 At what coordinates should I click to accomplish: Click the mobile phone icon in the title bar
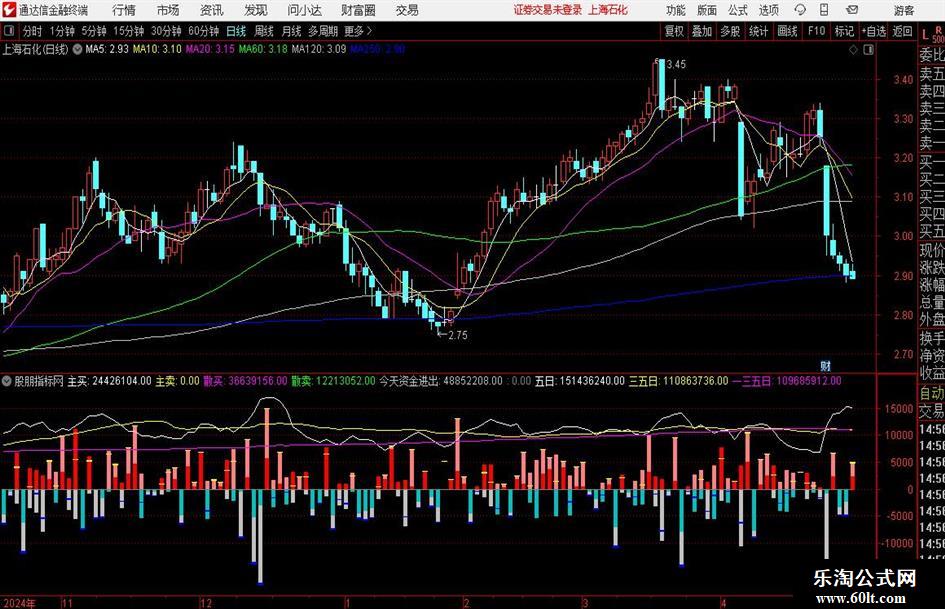[824, 10]
